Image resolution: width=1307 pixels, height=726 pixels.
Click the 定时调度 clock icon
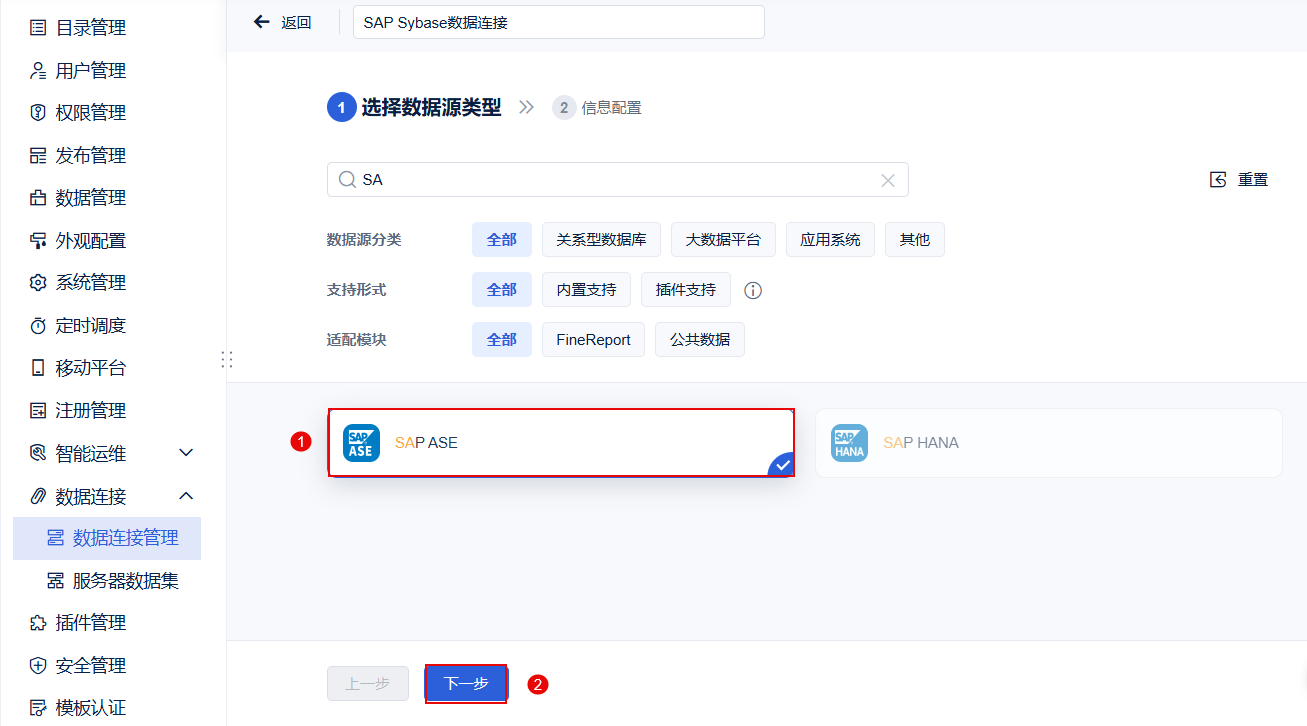[38, 326]
